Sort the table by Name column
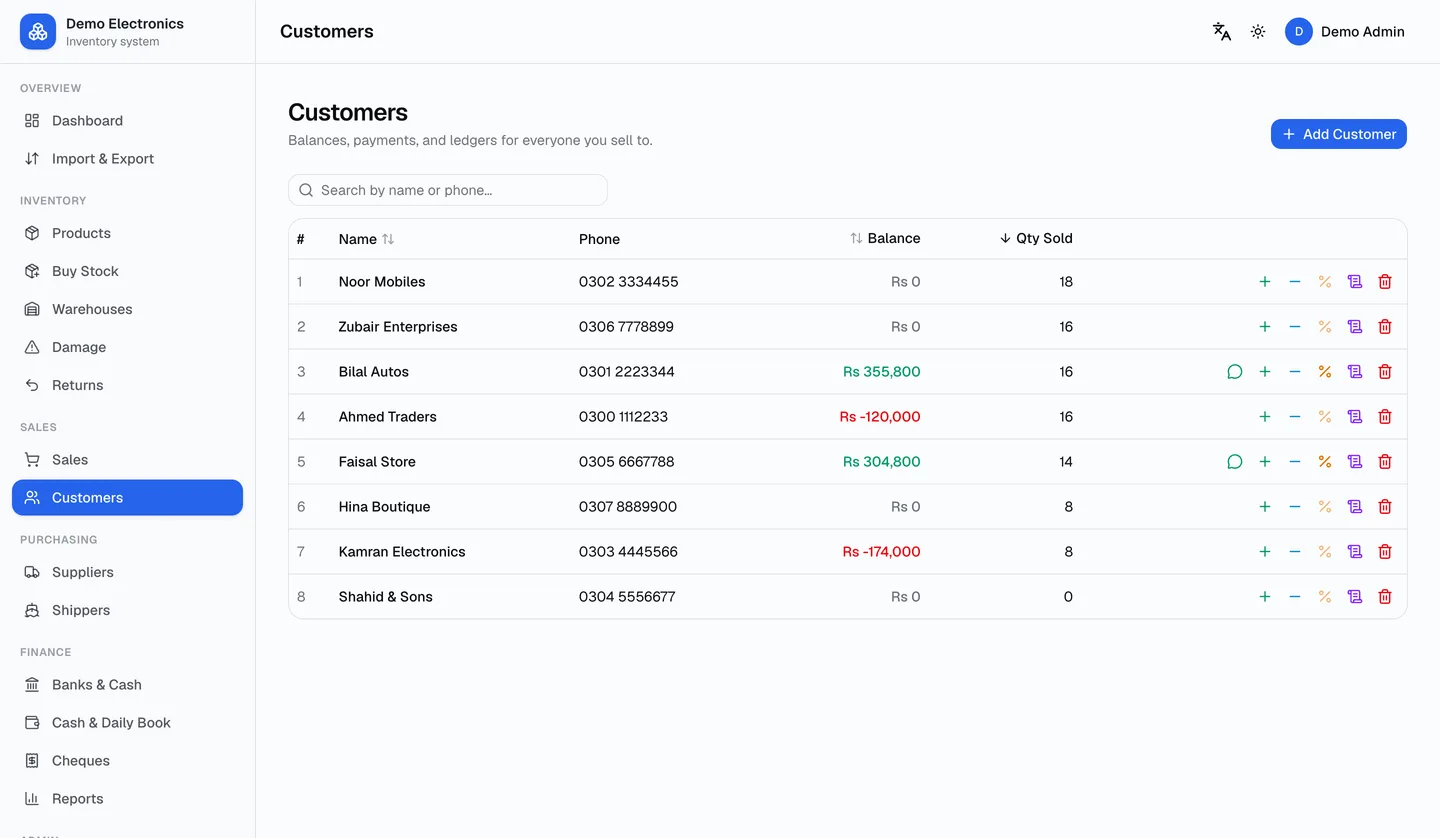The height and width of the screenshot is (838, 1440). (x=366, y=239)
